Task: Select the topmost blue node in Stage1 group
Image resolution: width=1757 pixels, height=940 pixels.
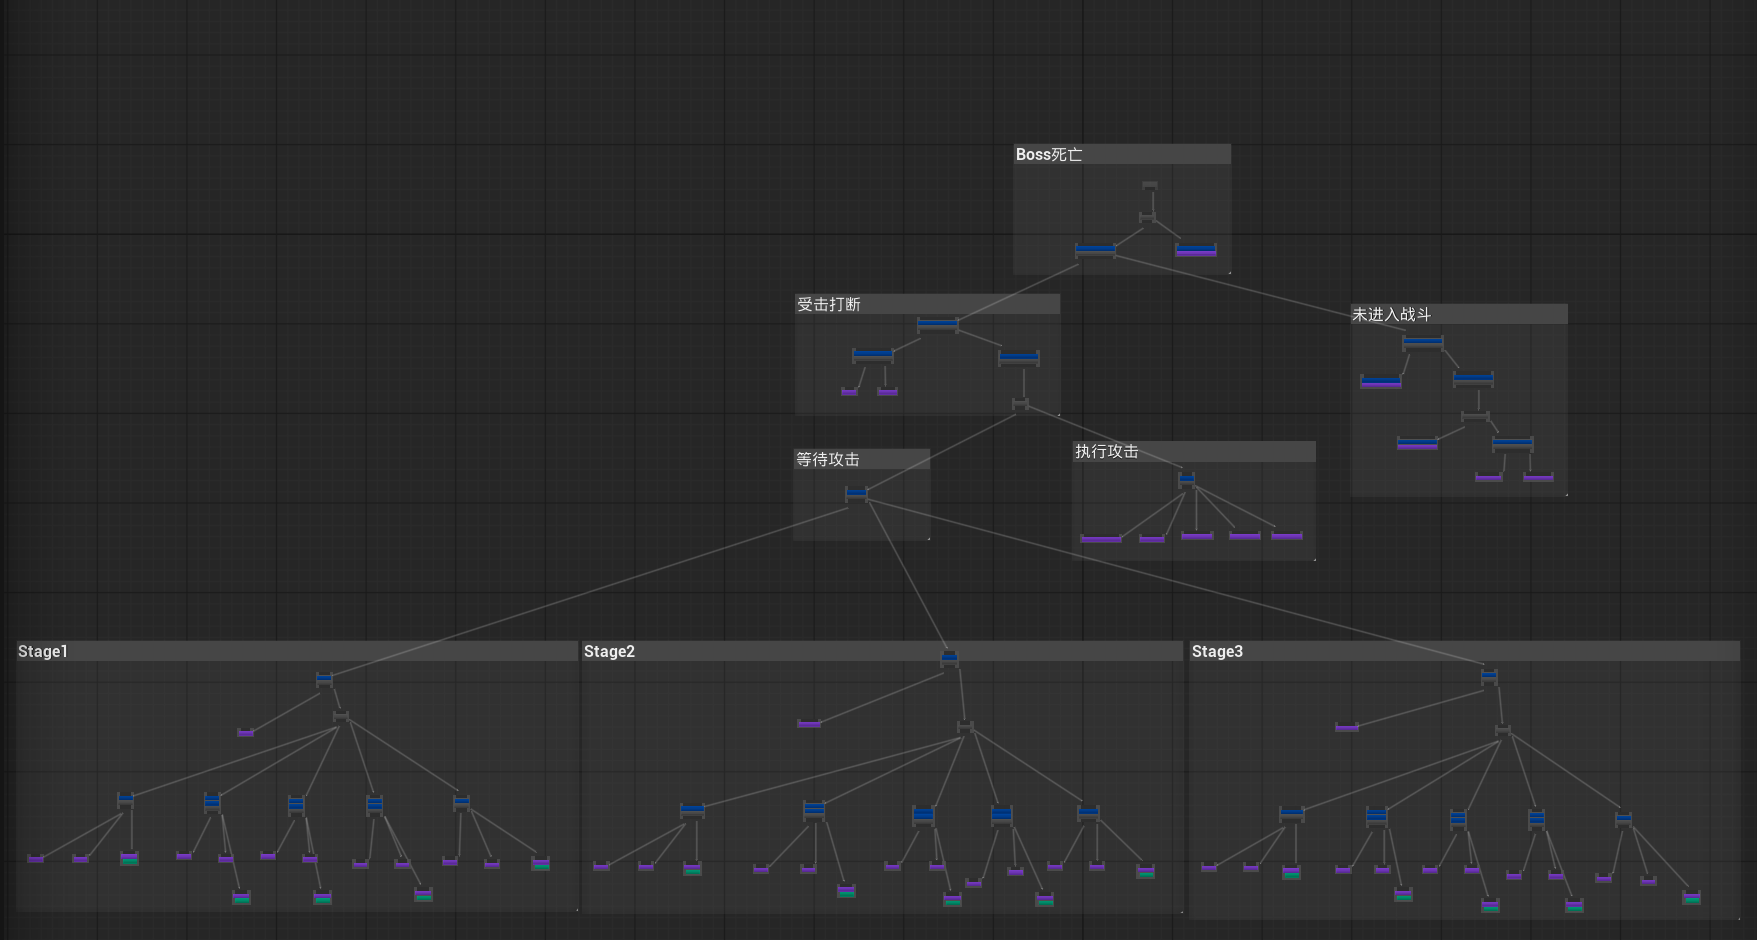Action: coord(324,679)
